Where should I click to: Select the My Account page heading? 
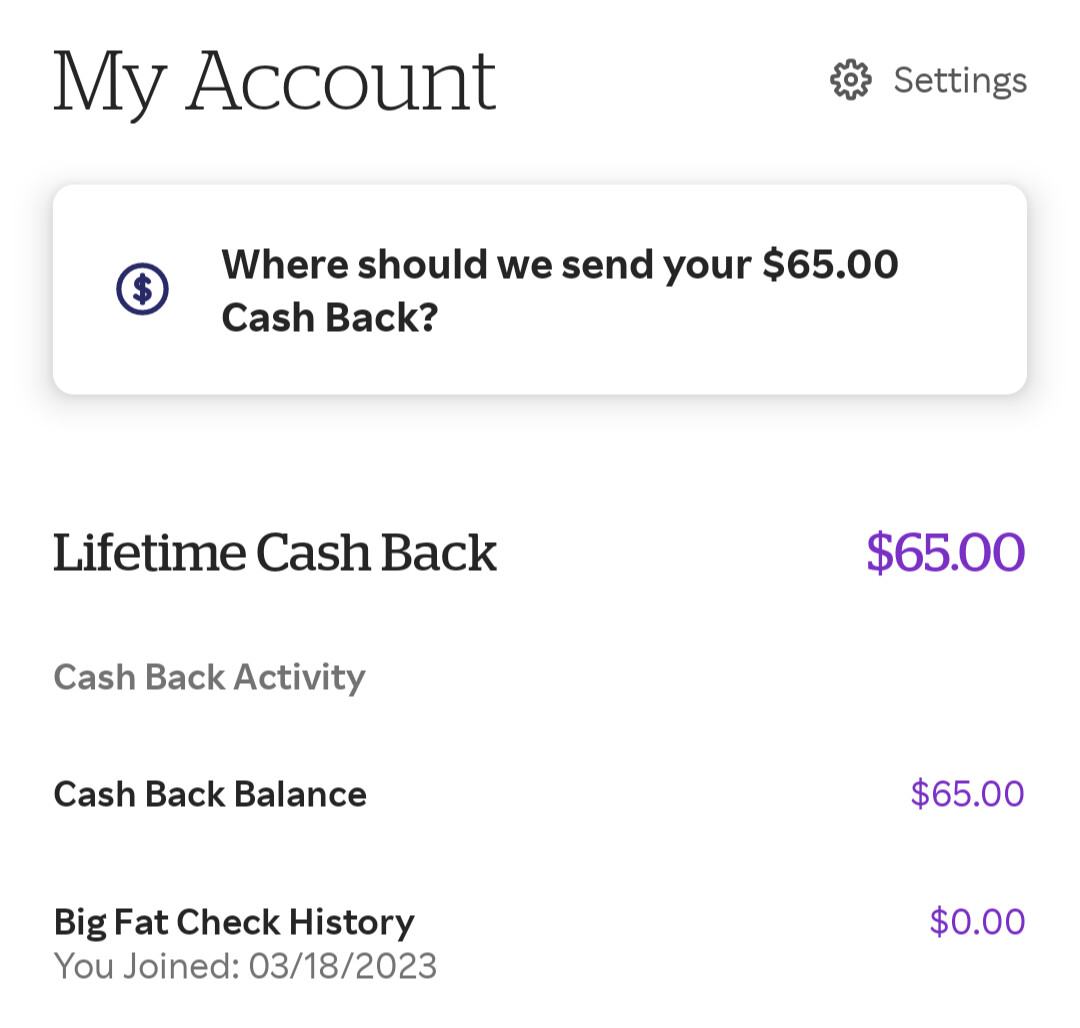click(274, 82)
